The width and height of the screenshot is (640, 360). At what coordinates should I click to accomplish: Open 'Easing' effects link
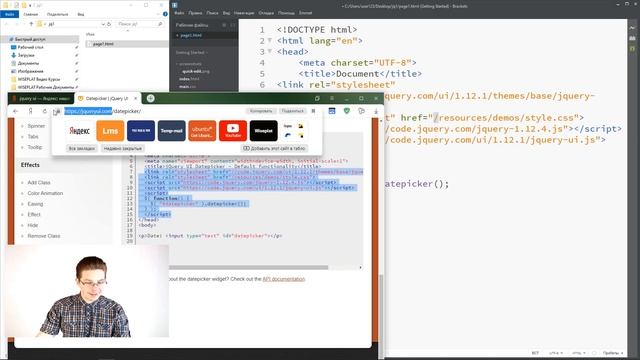35,204
